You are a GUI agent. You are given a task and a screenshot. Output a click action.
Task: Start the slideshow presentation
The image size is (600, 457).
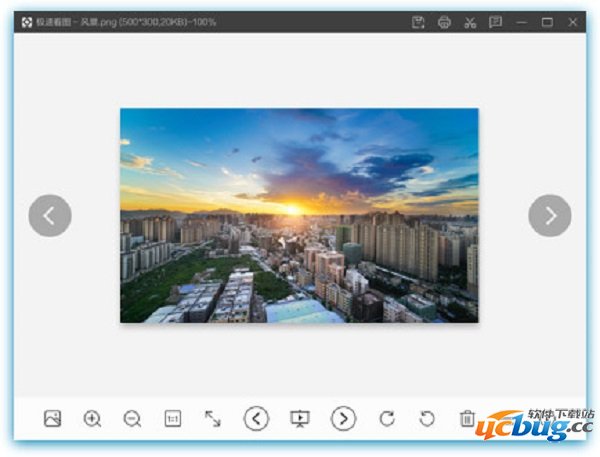[x=299, y=419]
